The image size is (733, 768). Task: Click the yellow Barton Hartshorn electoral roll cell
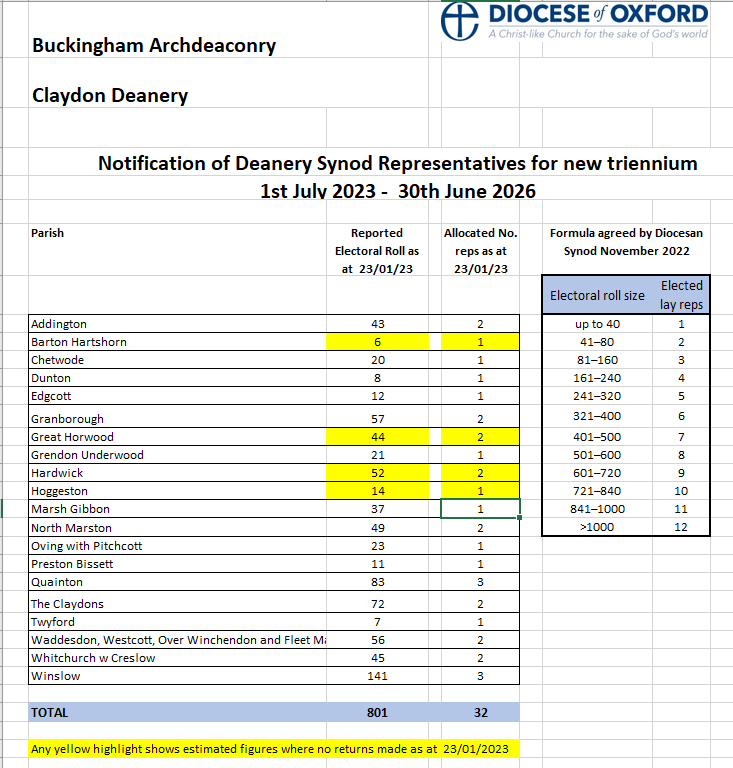coord(377,342)
